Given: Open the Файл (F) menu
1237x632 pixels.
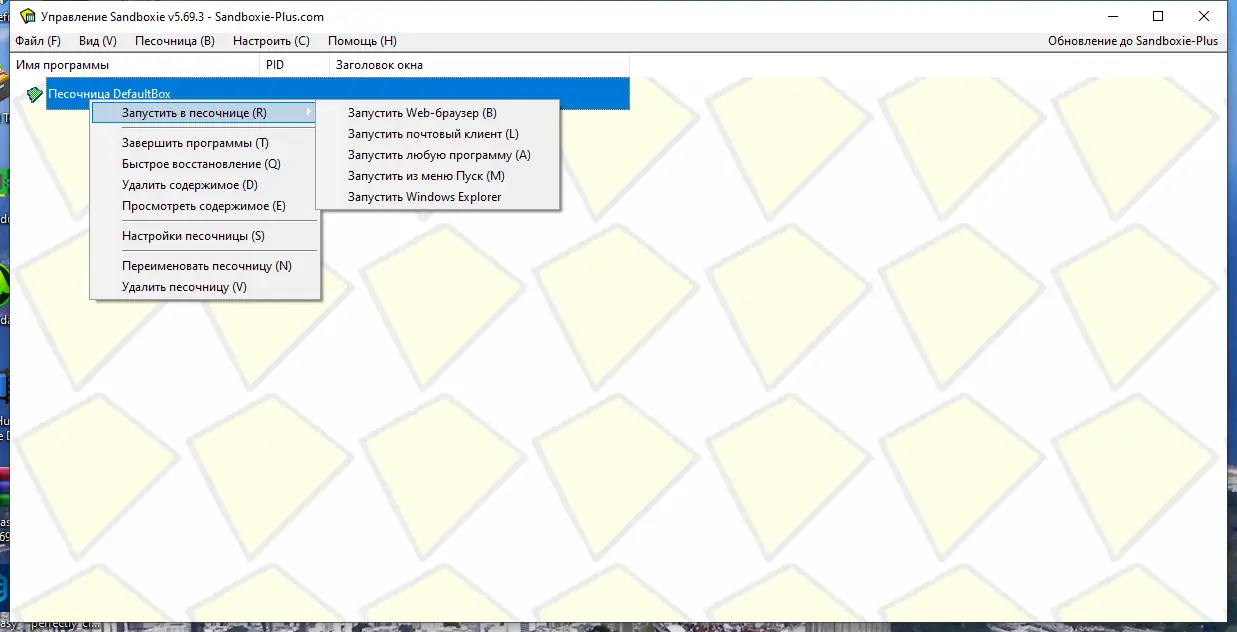Looking at the screenshot, I should tap(38, 41).
